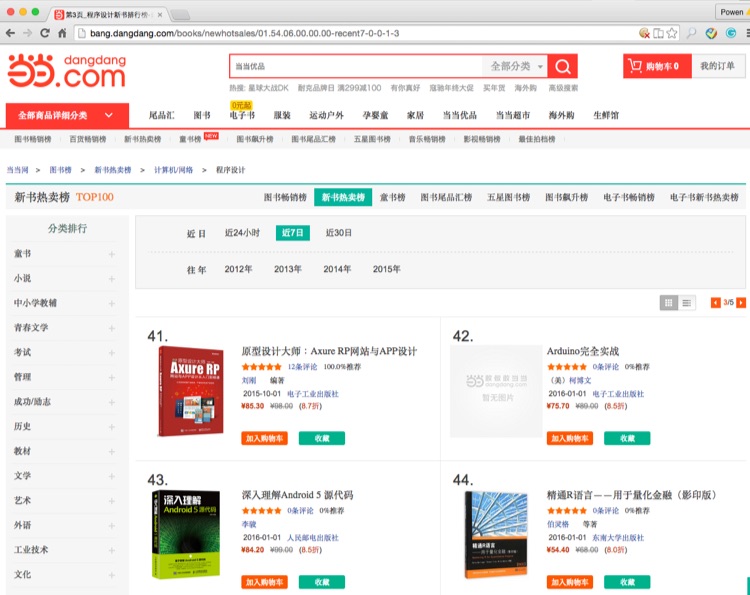The height and width of the screenshot is (595, 750).
Task: Click the browser address bar
Action: tap(356, 33)
